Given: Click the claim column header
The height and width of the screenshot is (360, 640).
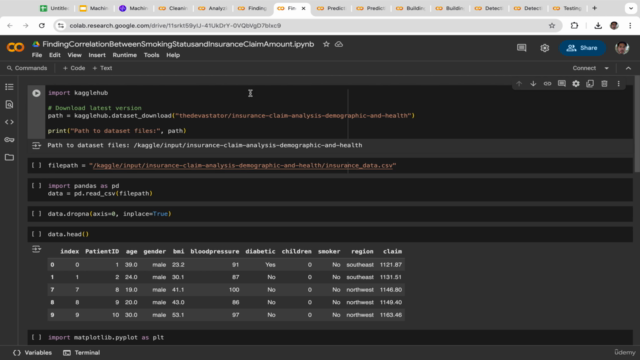Looking at the screenshot, I should tap(392, 251).
